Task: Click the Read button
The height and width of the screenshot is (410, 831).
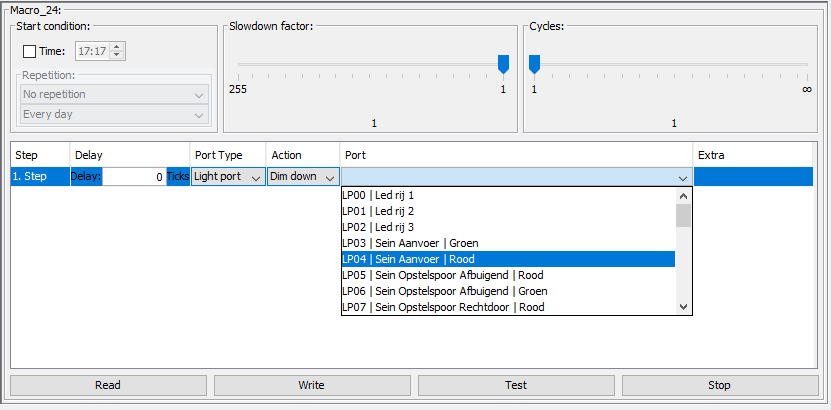Action: [108, 385]
